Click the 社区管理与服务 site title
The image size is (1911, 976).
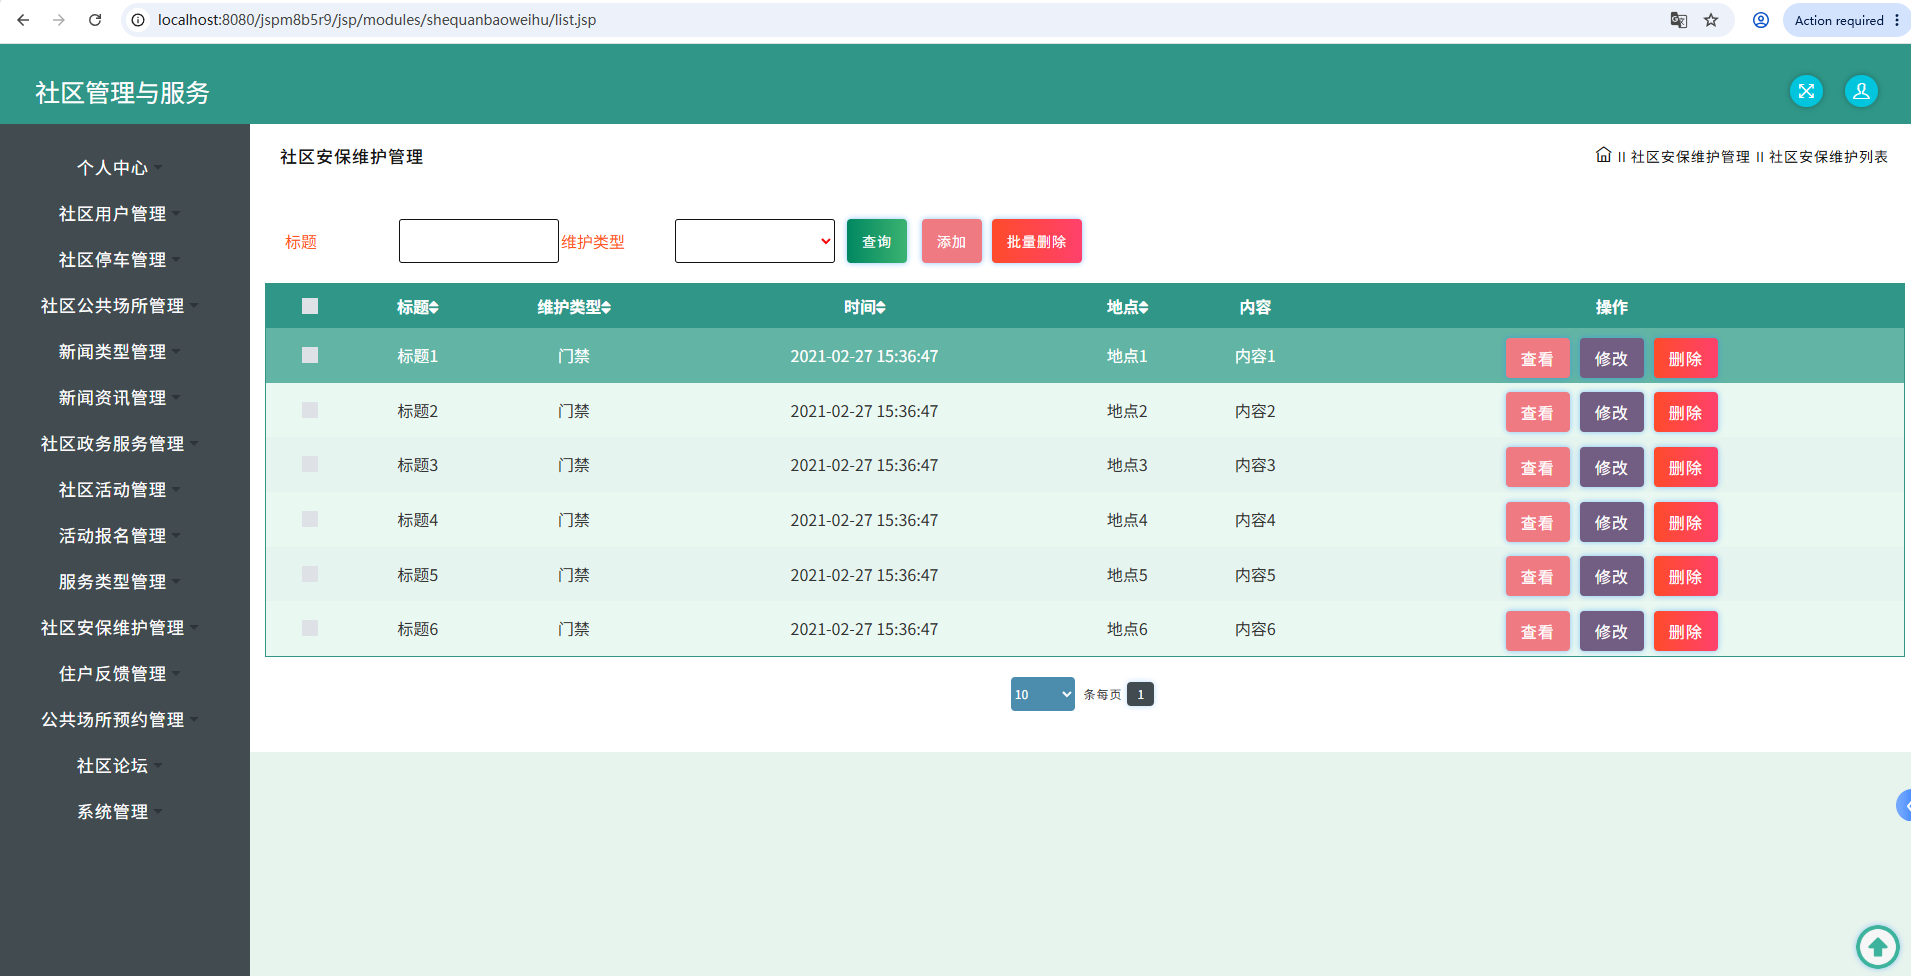click(x=122, y=92)
